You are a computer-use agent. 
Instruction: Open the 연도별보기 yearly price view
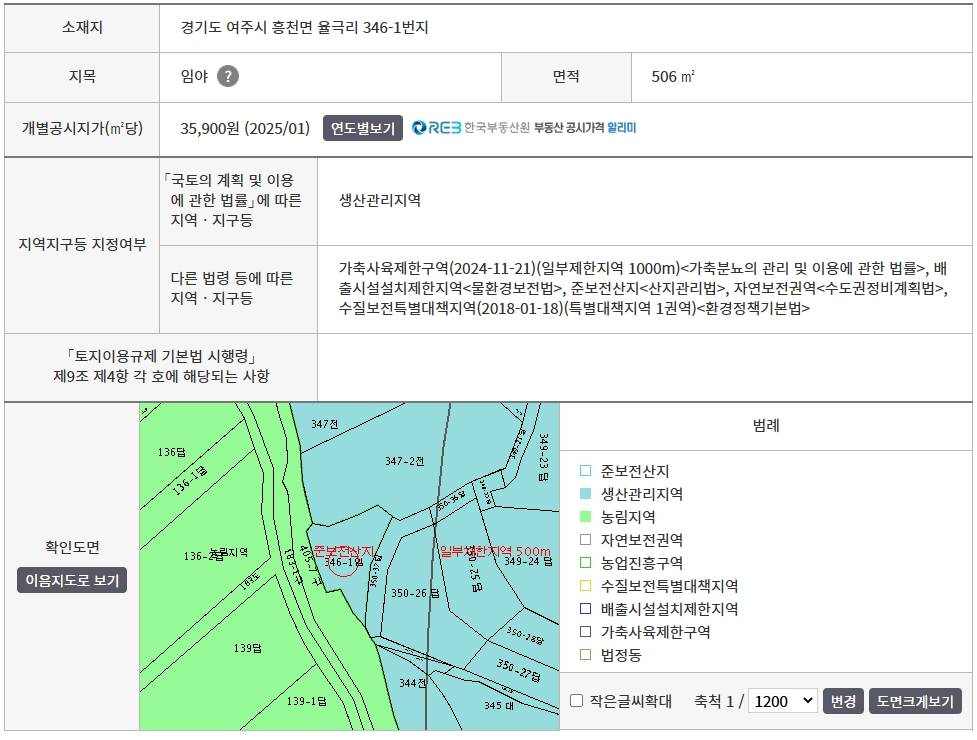coord(363,128)
